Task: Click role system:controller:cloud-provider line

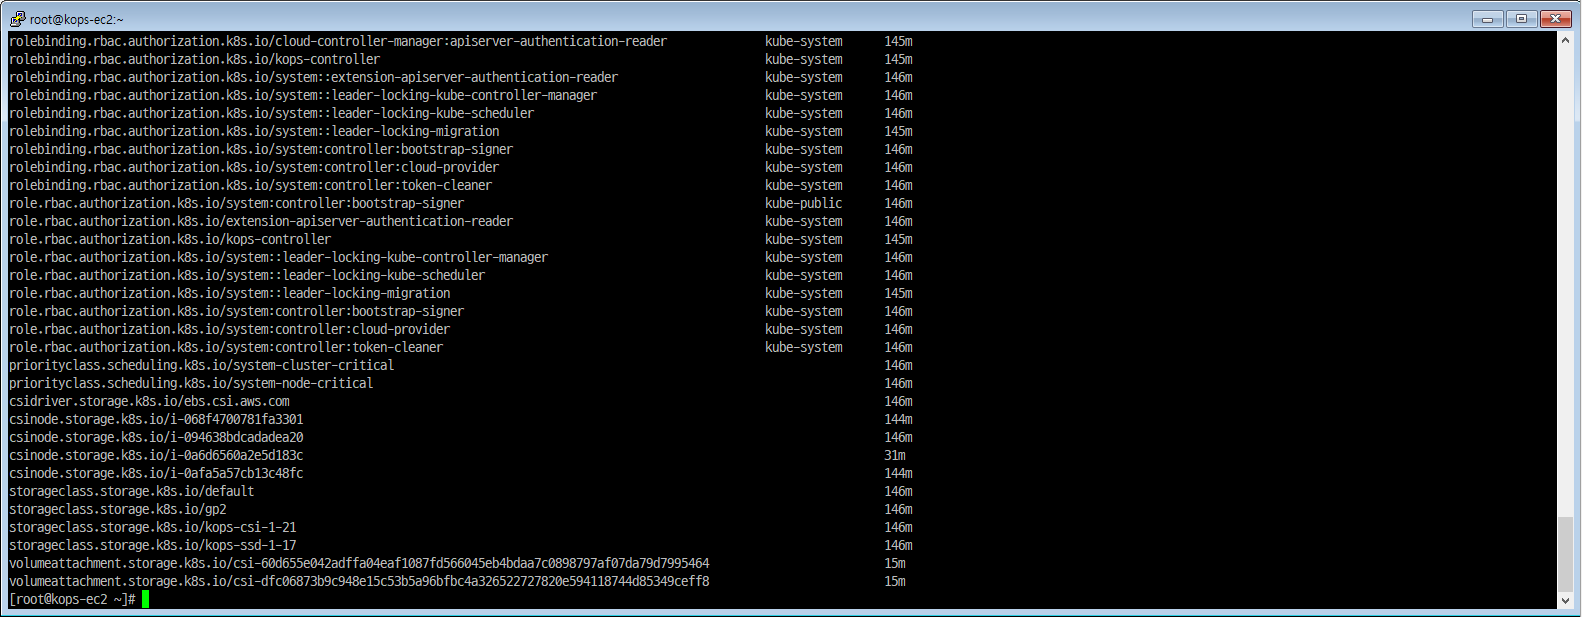Action: (461, 329)
